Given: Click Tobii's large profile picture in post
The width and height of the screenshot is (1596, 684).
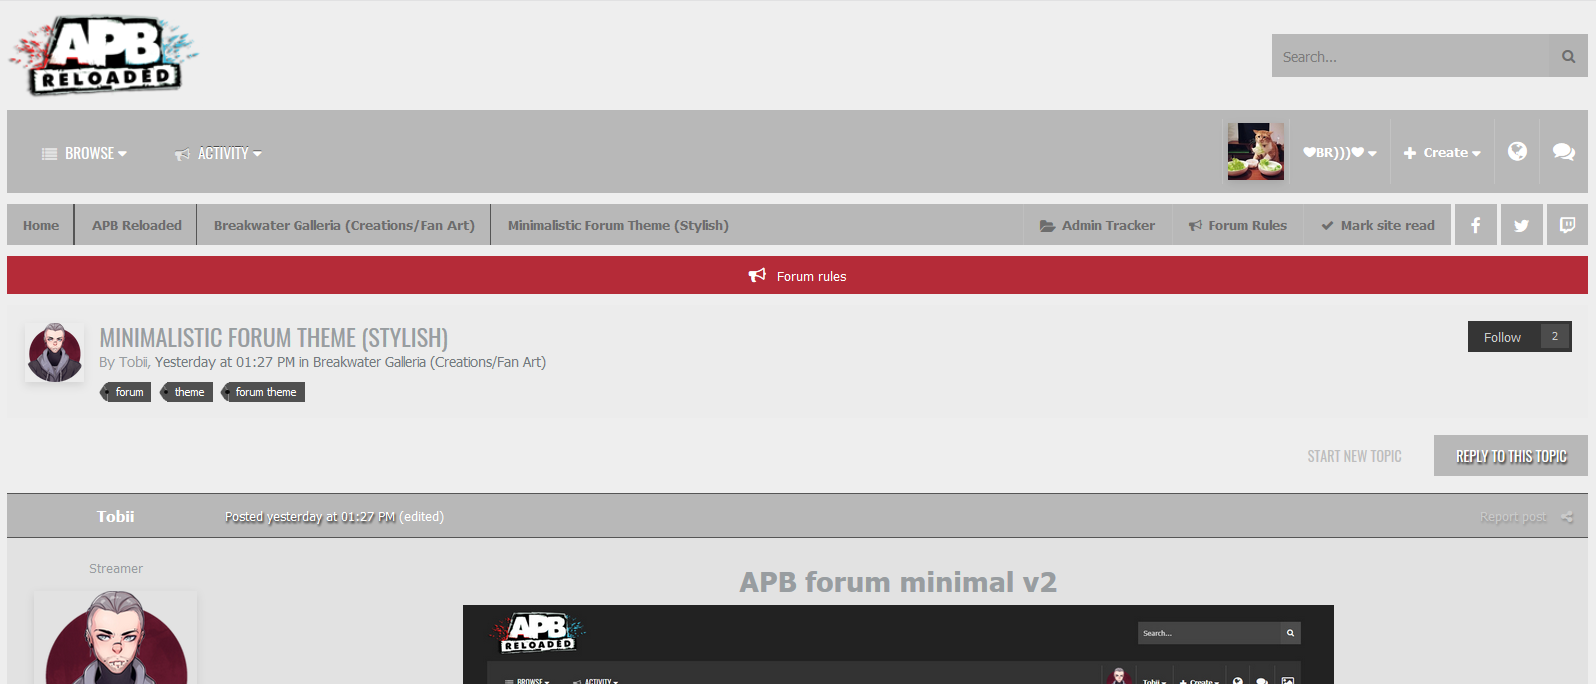Looking at the screenshot, I should (x=115, y=638).
